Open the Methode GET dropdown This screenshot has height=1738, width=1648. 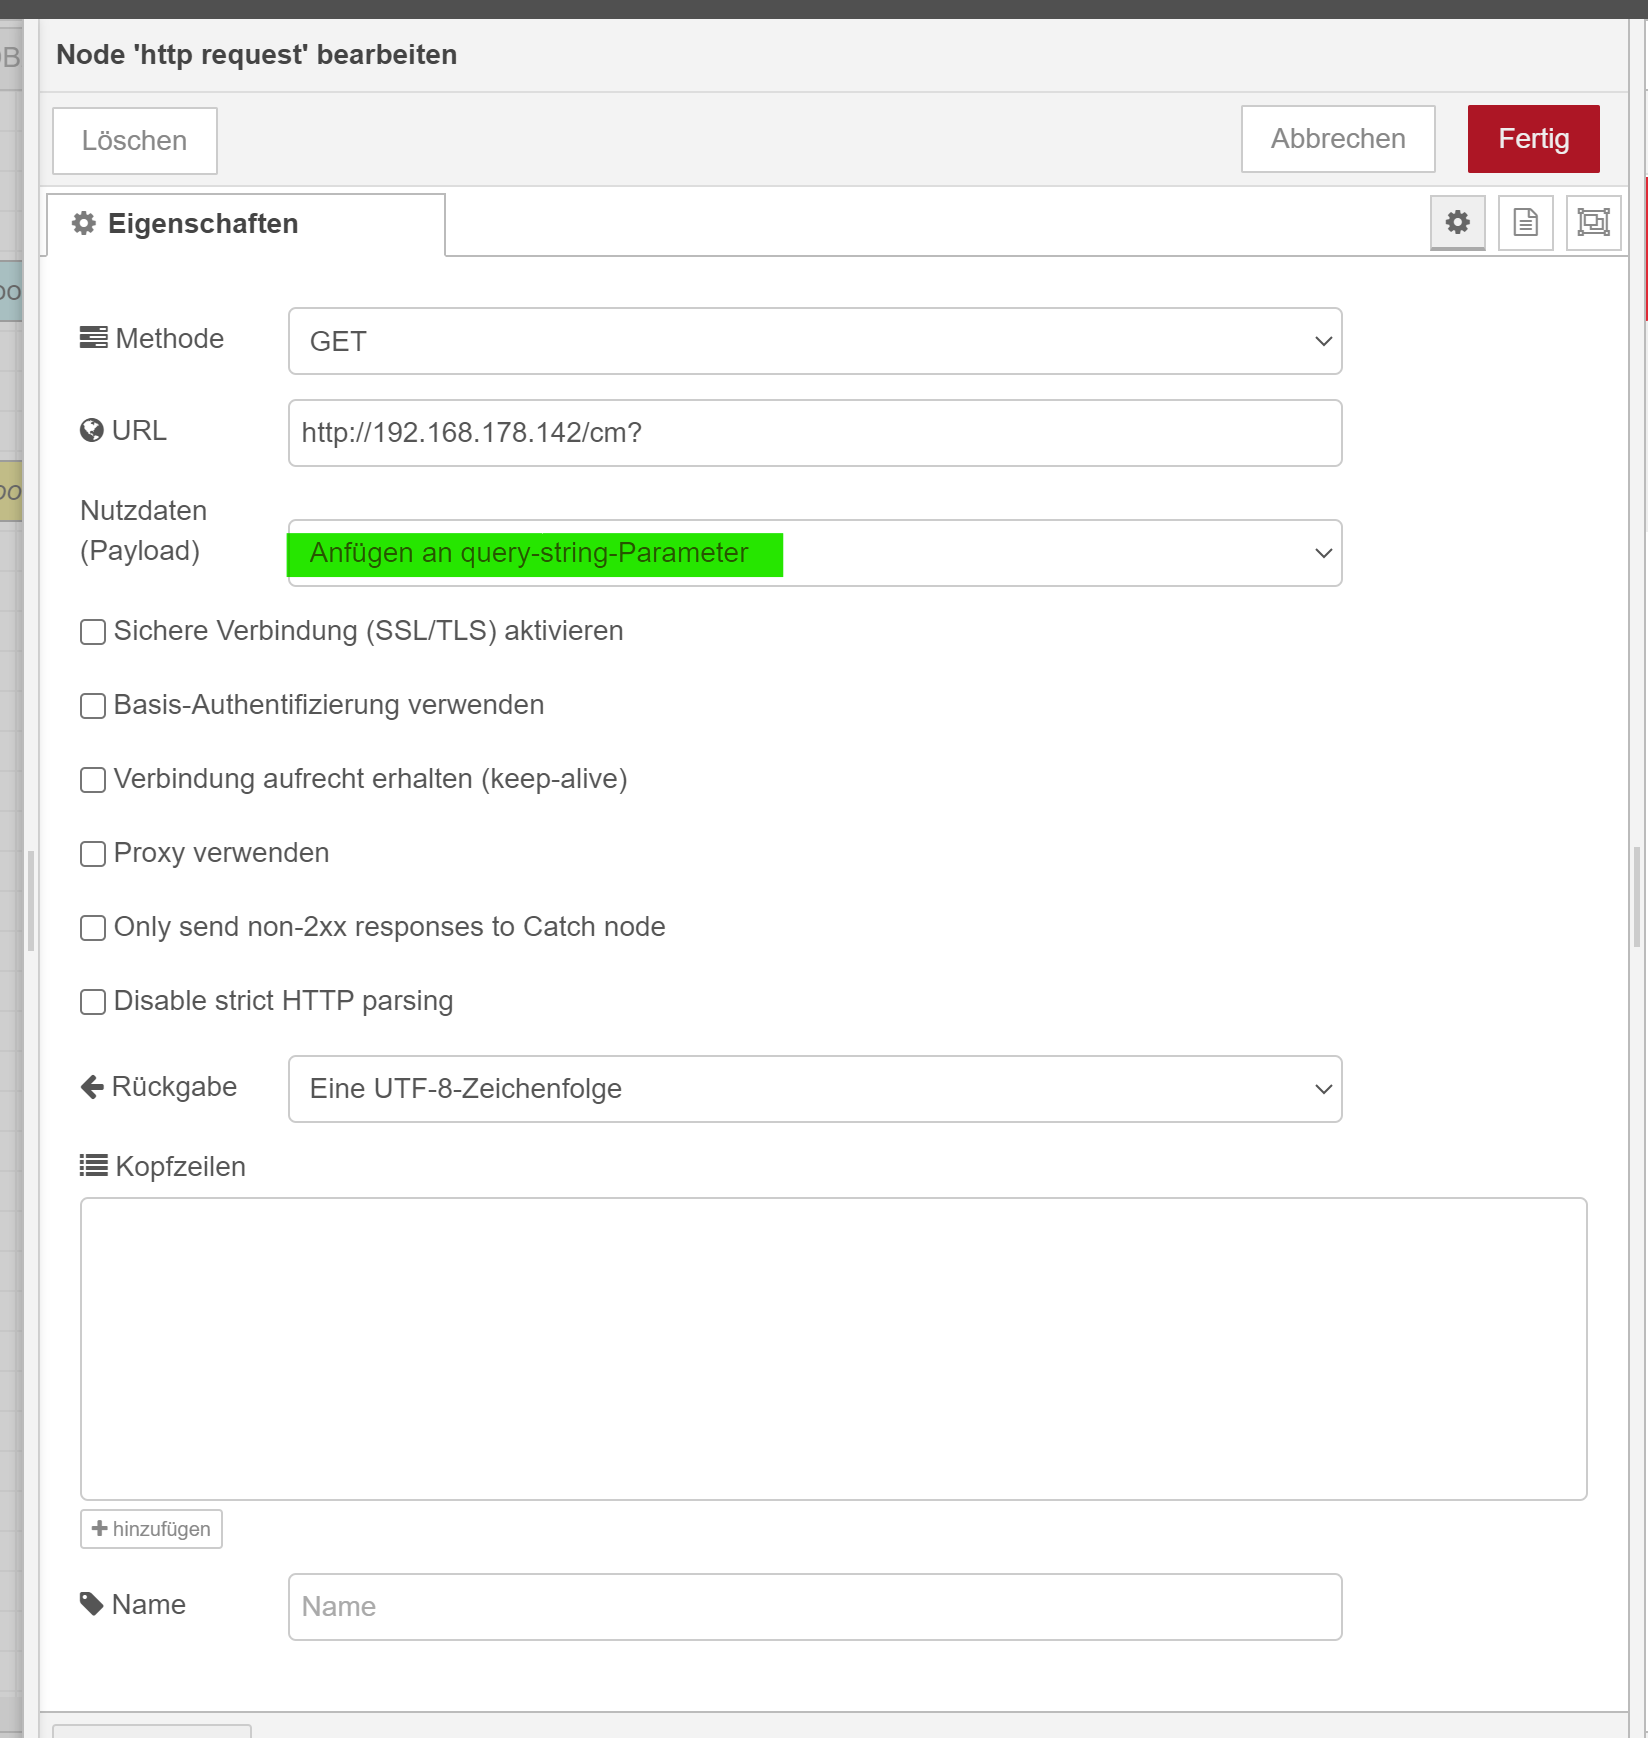click(x=815, y=341)
